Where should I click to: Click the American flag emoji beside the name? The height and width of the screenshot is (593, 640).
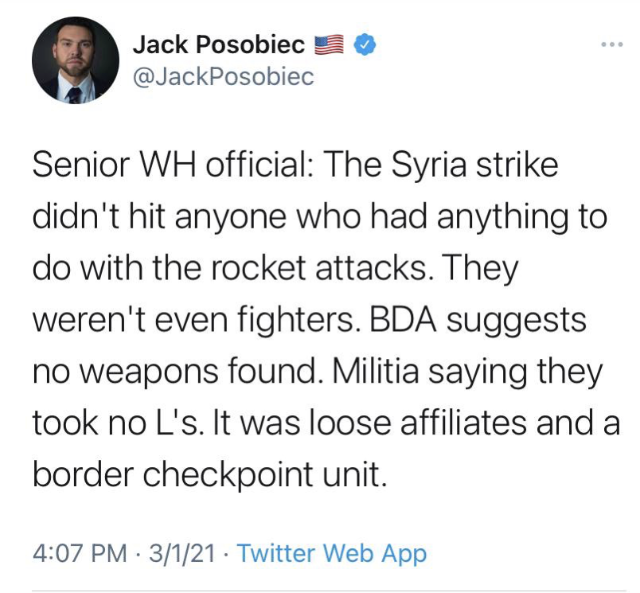[329, 45]
